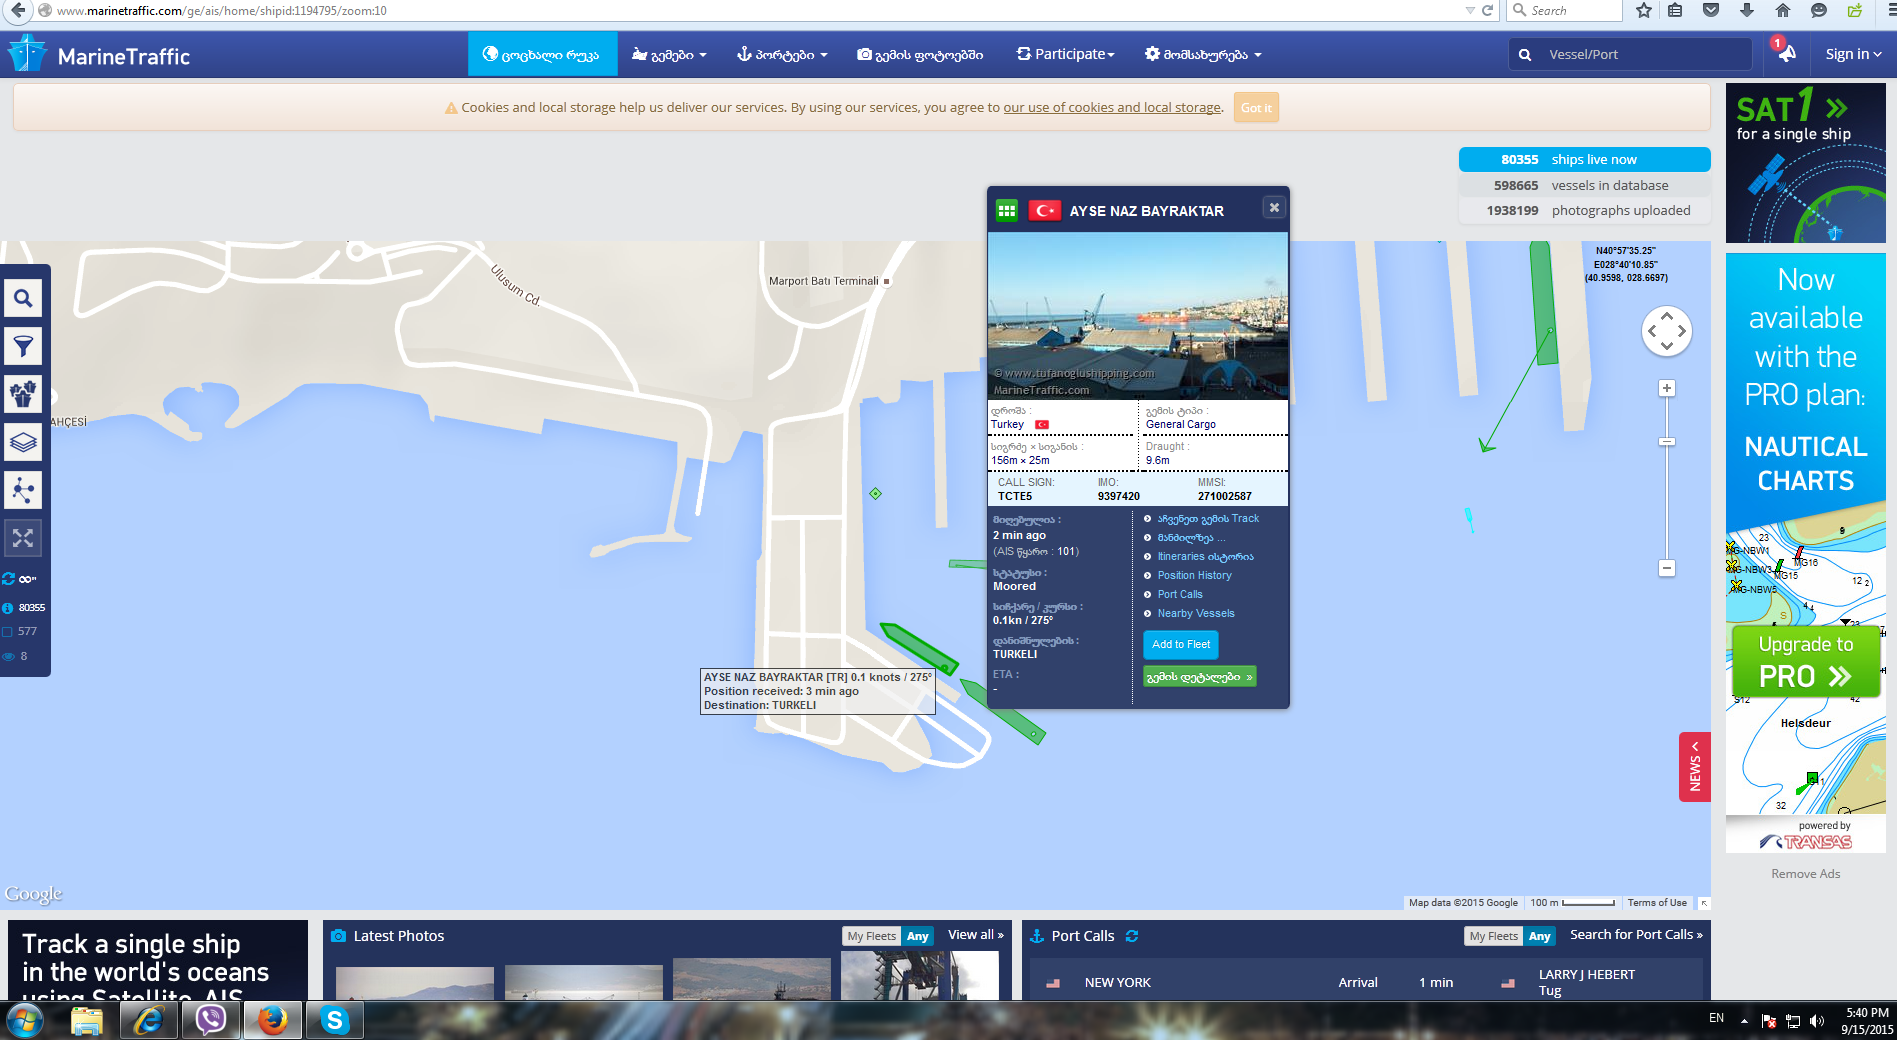Image resolution: width=1897 pixels, height=1040 pixels.
Task: Open the browser downloads arrow
Action: (1747, 11)
